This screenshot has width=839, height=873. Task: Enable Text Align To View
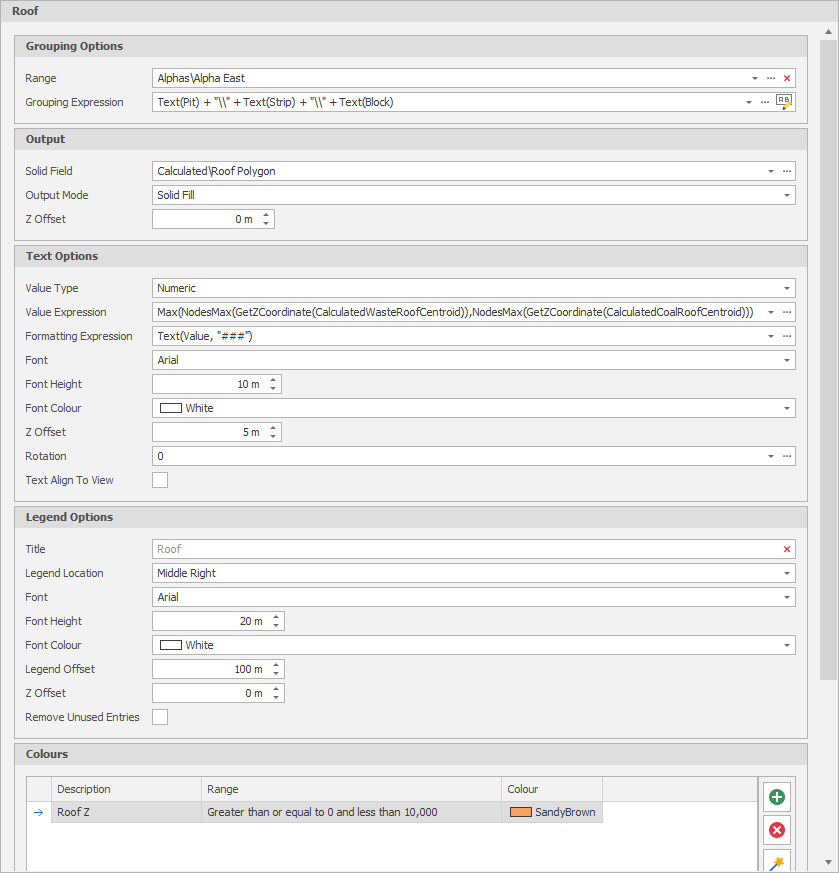(x=159, y=480)
